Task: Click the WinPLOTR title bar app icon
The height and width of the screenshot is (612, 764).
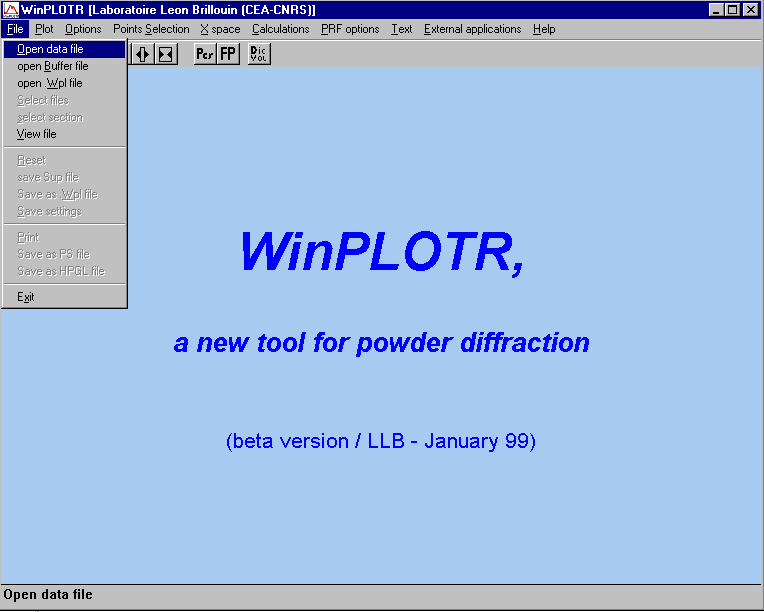Action: click(x=11, y=10)
